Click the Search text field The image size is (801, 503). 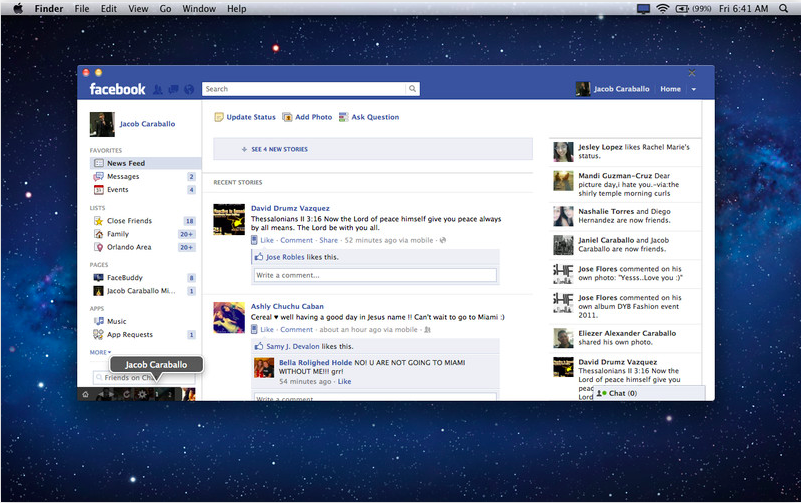tap(304, 89)
